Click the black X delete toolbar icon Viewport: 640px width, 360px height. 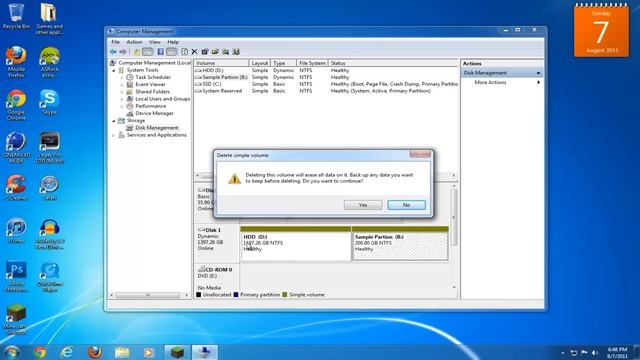194,52
